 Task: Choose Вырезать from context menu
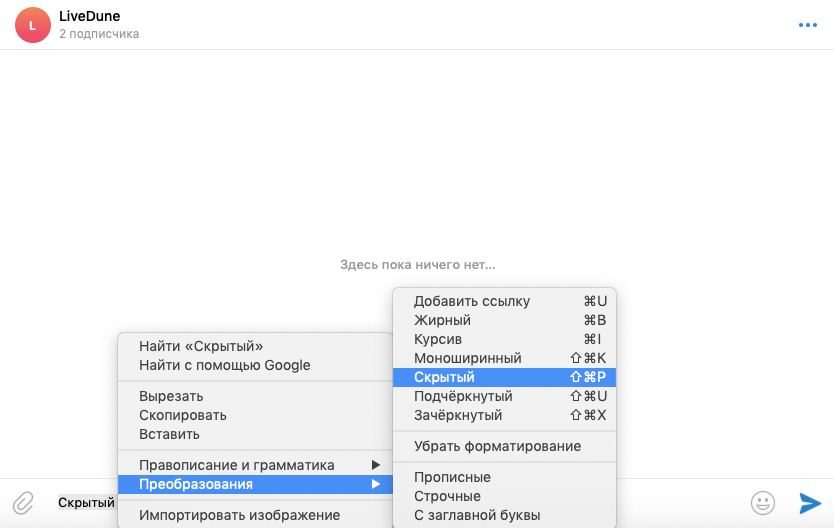172,396
